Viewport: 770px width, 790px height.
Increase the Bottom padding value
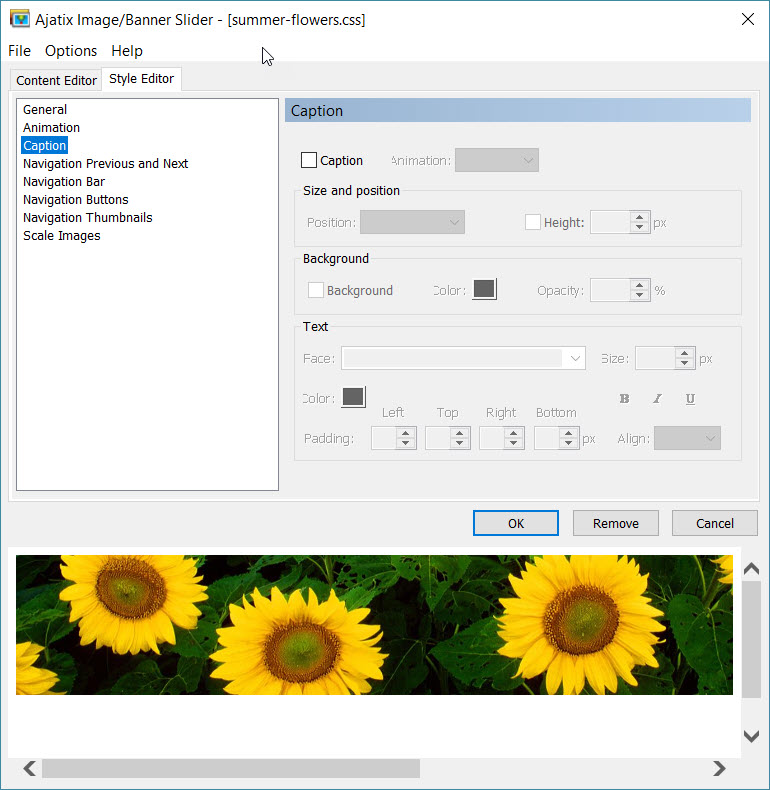568,433
